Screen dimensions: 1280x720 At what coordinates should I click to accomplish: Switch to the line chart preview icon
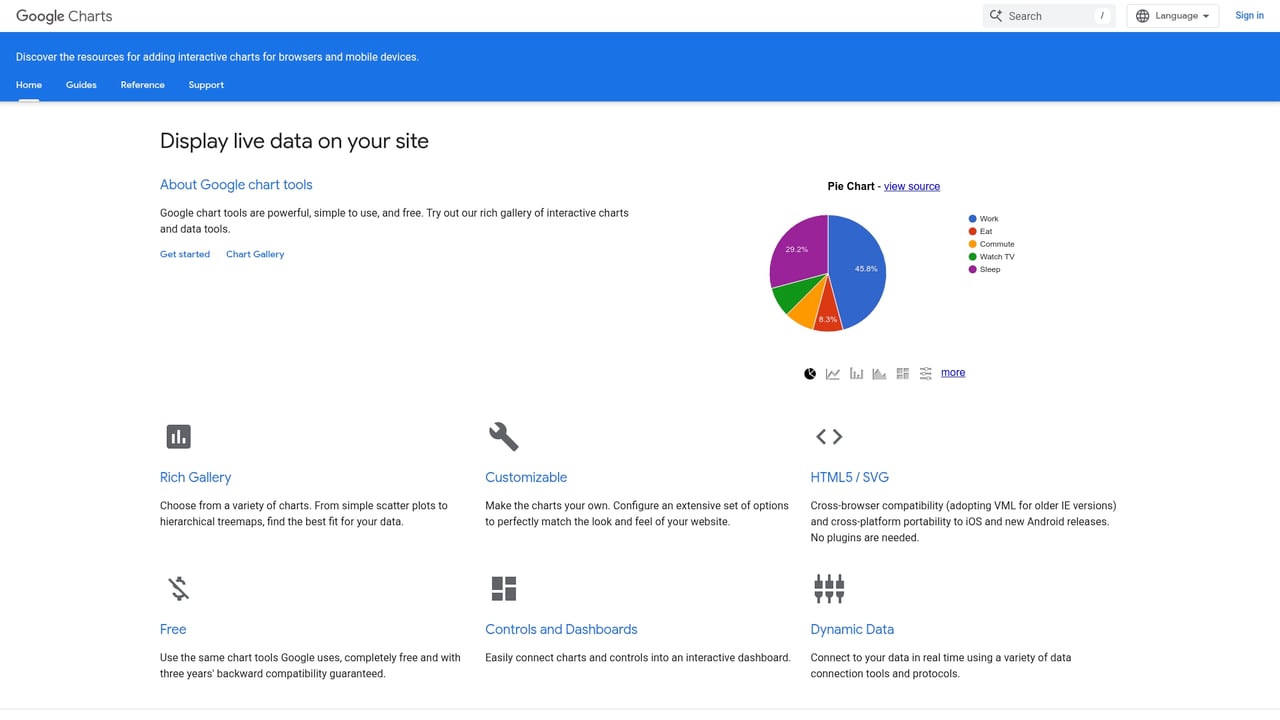click(x=833, y=372)
